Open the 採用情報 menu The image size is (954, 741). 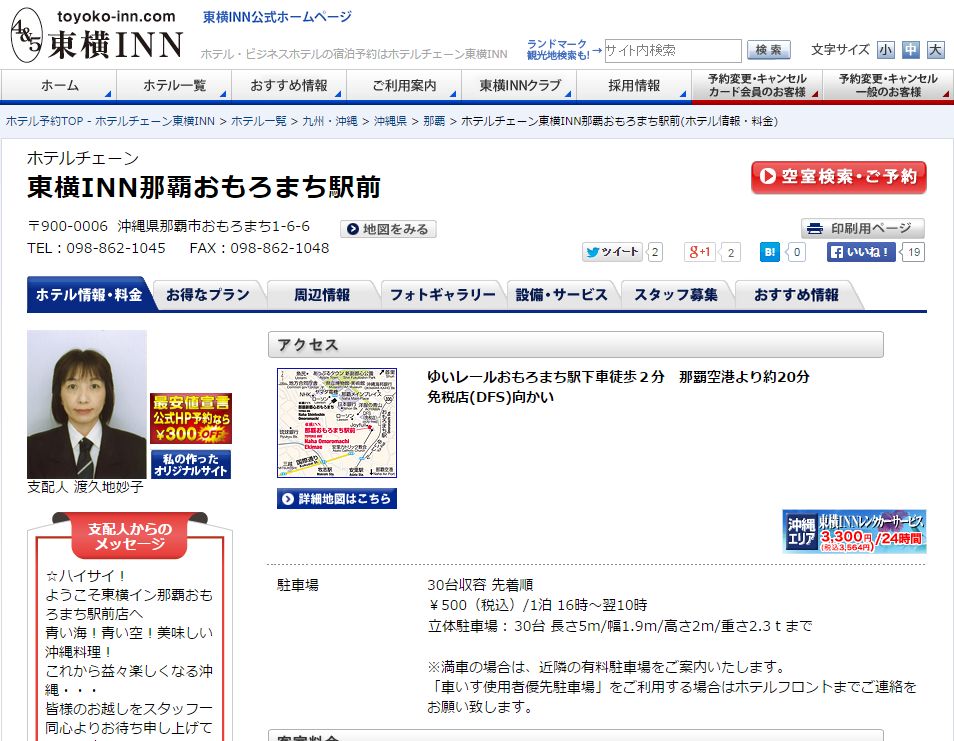(634, 85)
